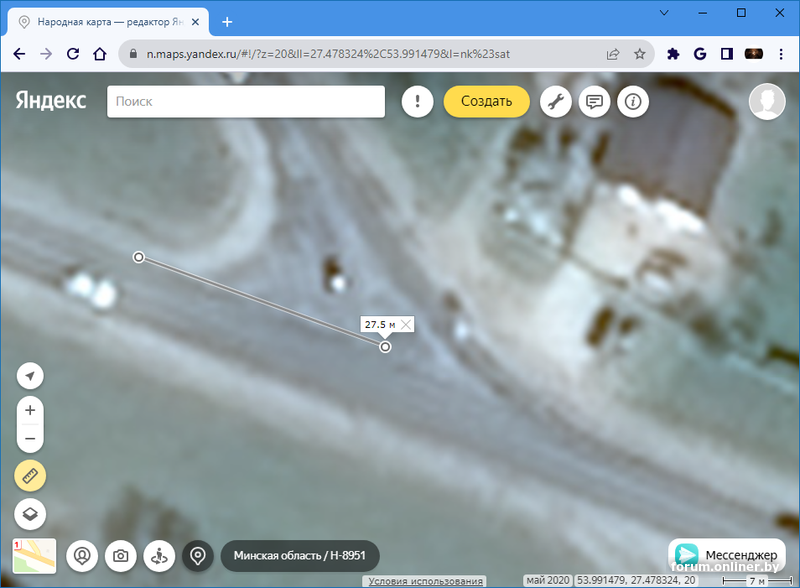Remove the 27.5 м measurement with X

tap(406, 325)
